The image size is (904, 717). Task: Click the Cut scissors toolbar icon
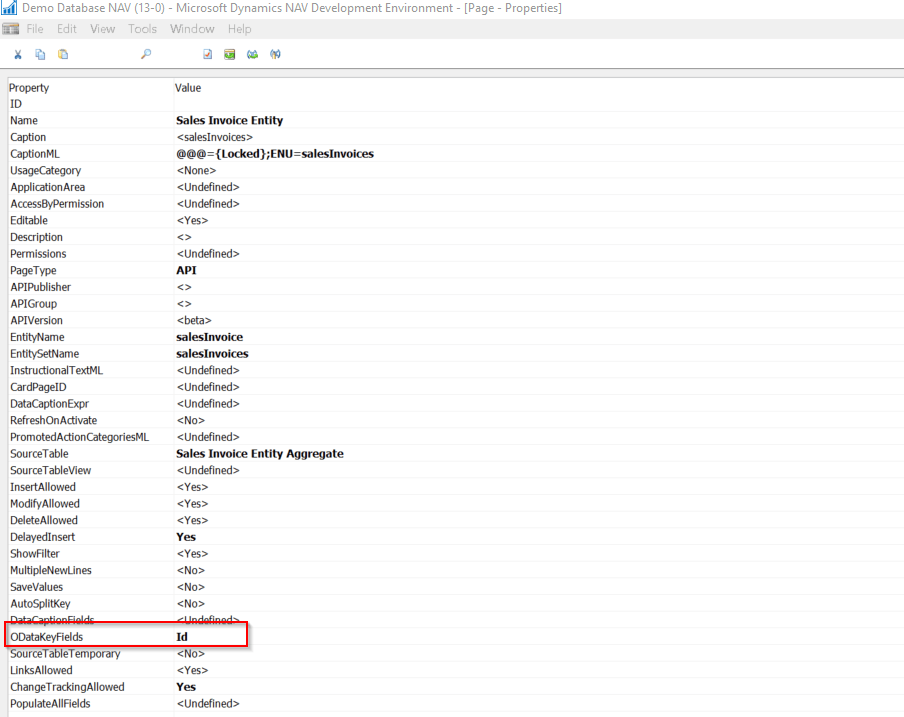[x=17, y=54]
